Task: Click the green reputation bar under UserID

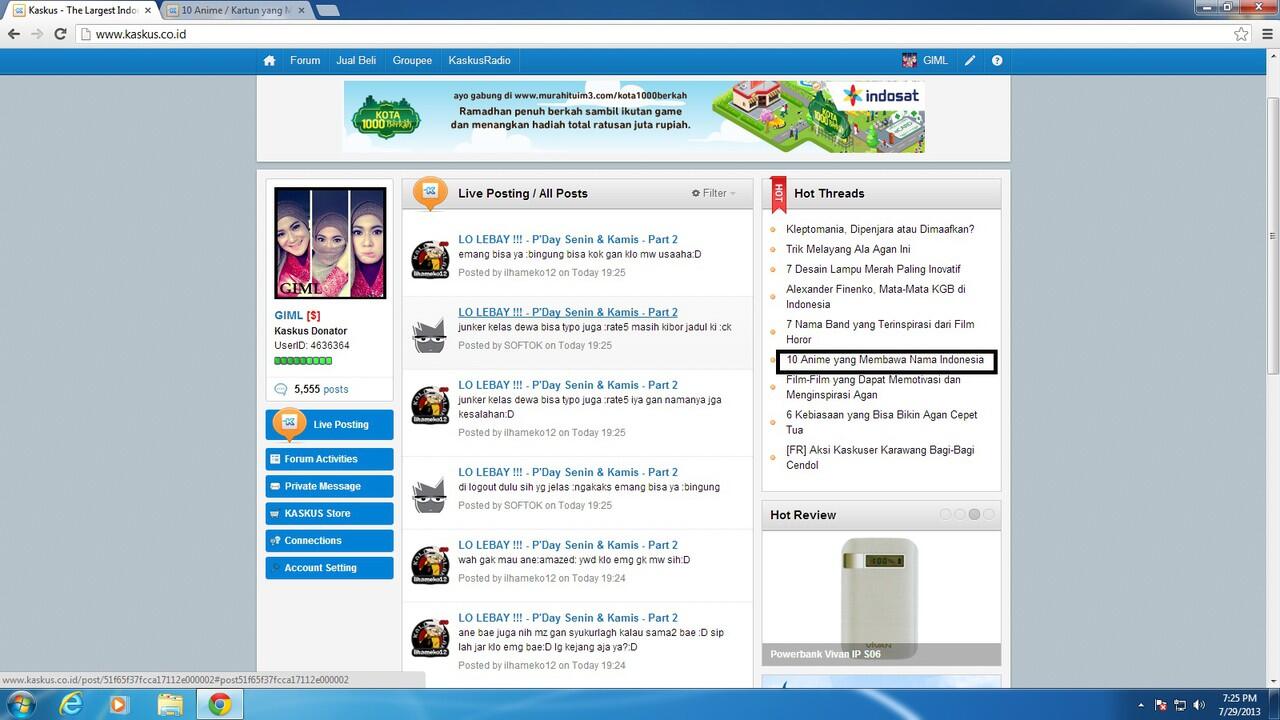Action: point(303,361)
